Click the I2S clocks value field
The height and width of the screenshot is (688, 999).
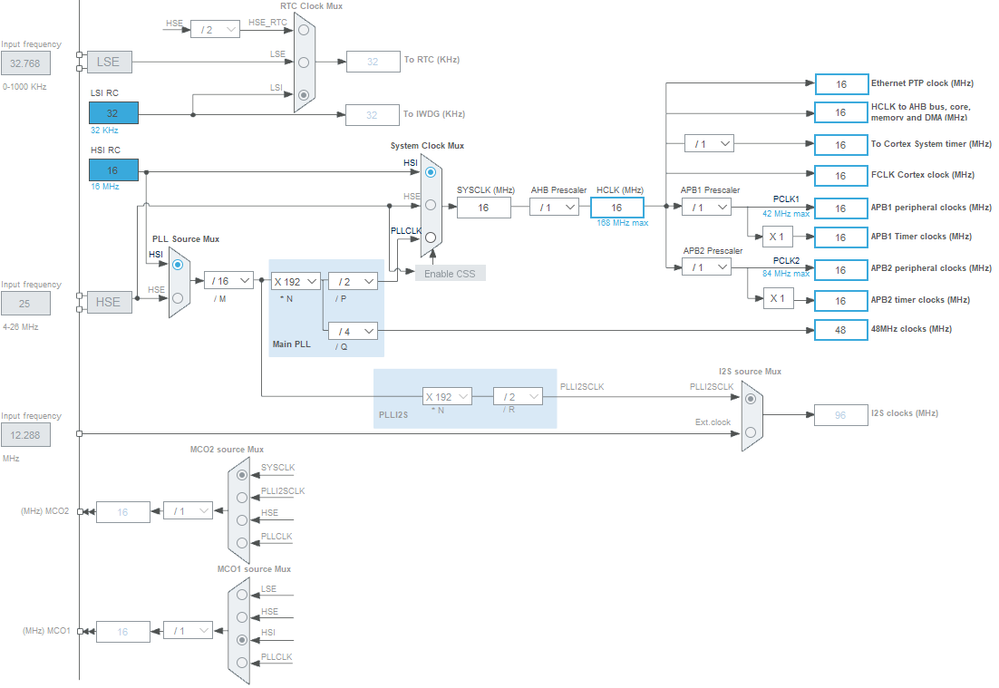pyautogui.click(x=841, y=415)
